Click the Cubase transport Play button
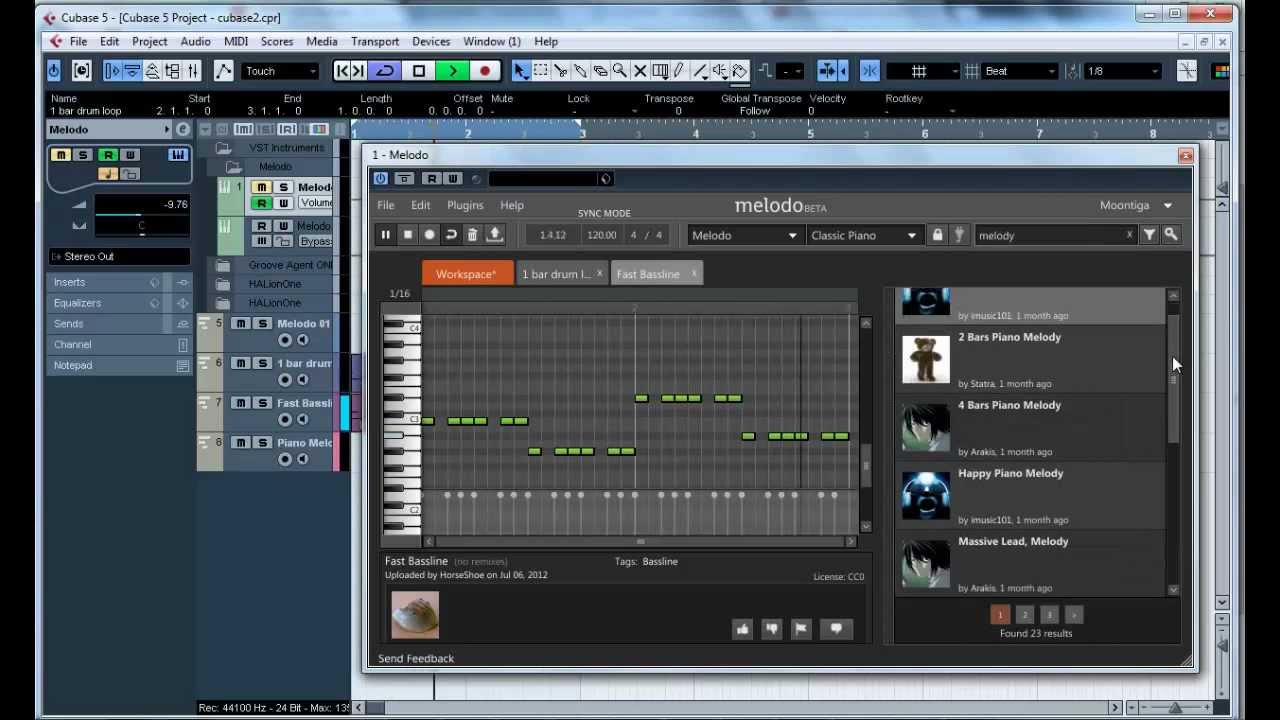The image size is (1280, 720). coord(452,71)
